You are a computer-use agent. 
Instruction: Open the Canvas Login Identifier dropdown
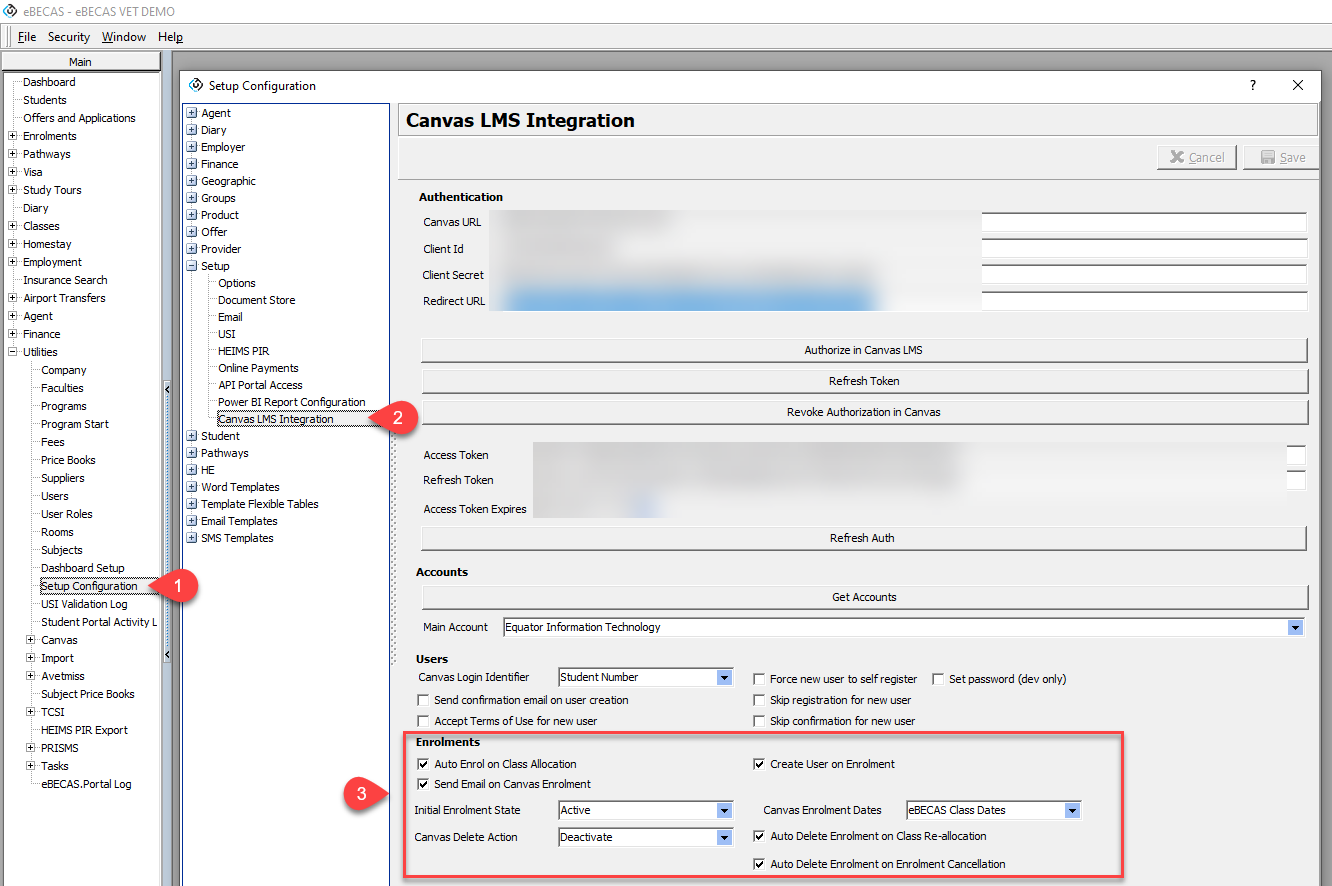(x=724, y=678)
